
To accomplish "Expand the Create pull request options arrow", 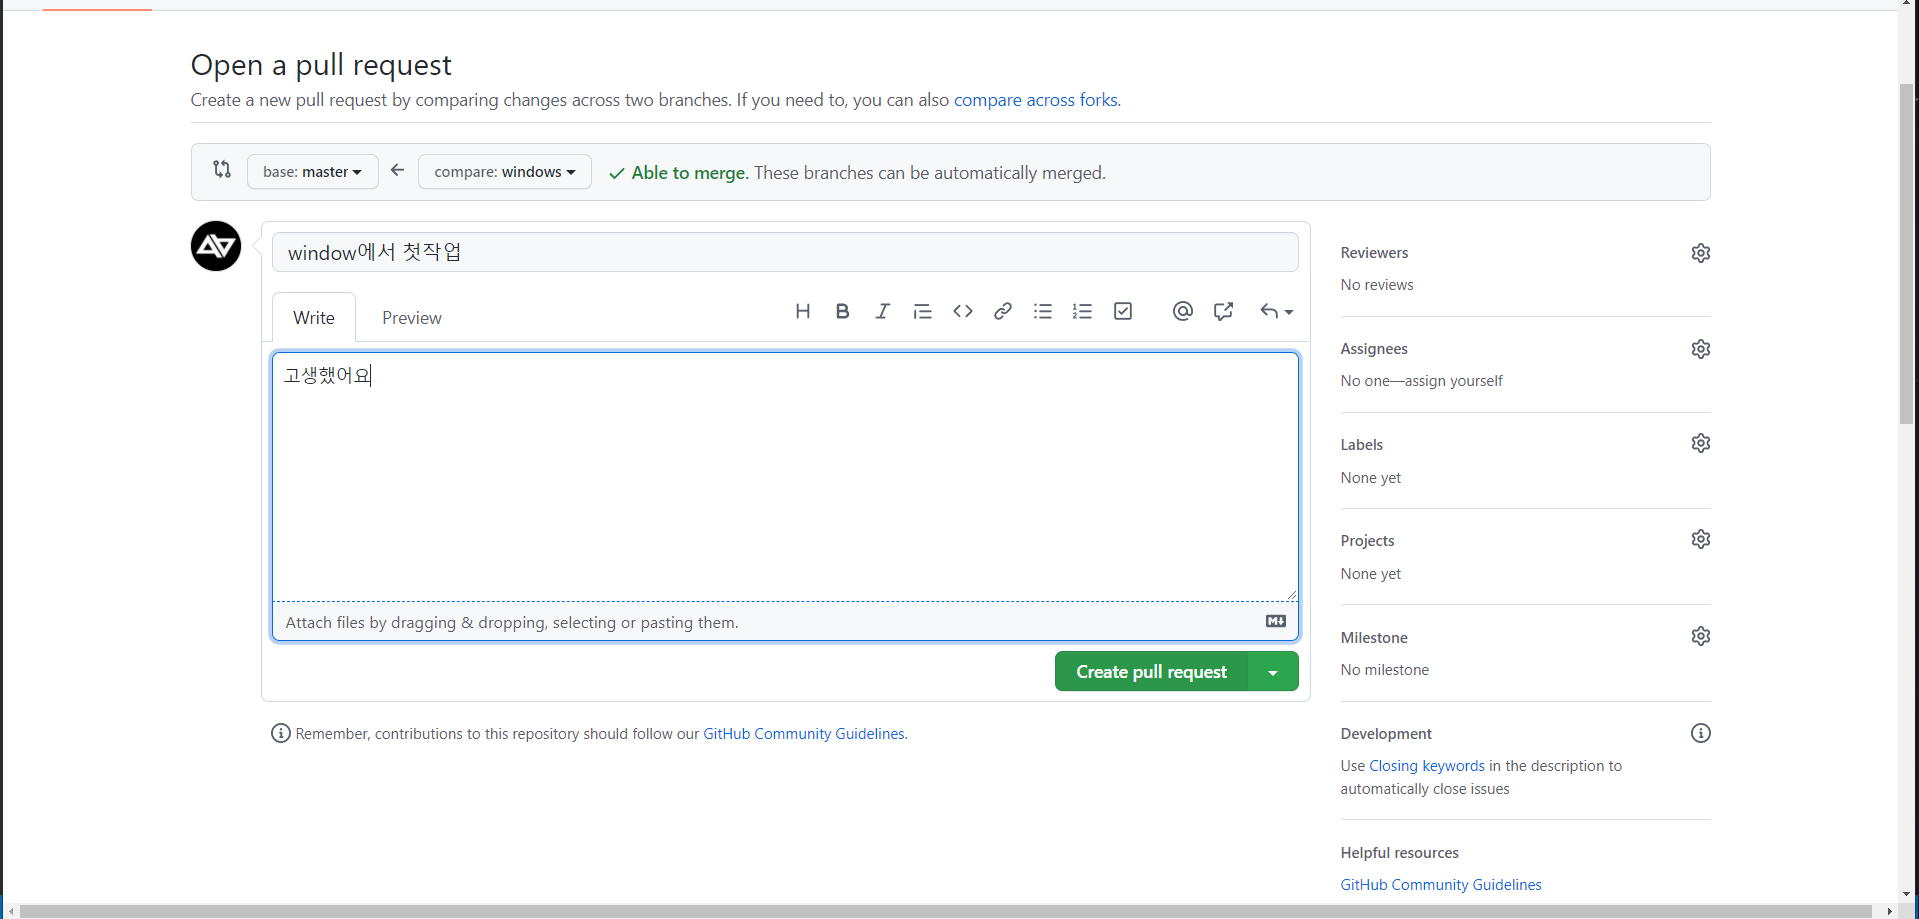I will pyautogui.click(x=1273, y=671).
